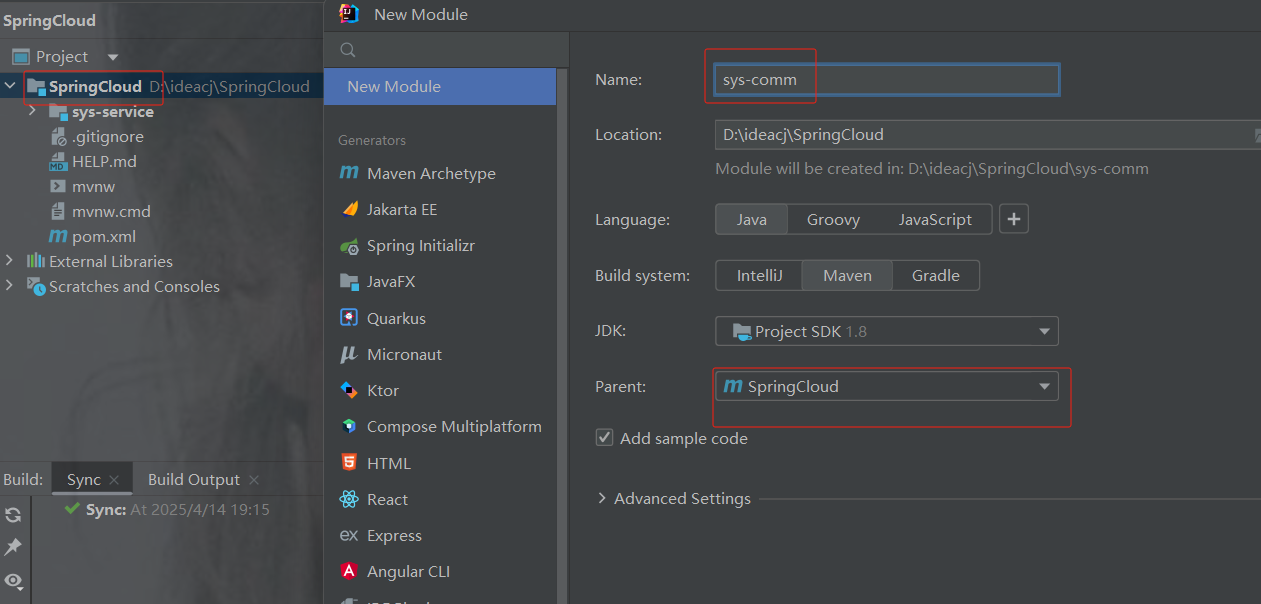The height and width of the screenshot is (604, 1261).
Task: Click the Project tool window icon
Action: [x=20, y=56]
